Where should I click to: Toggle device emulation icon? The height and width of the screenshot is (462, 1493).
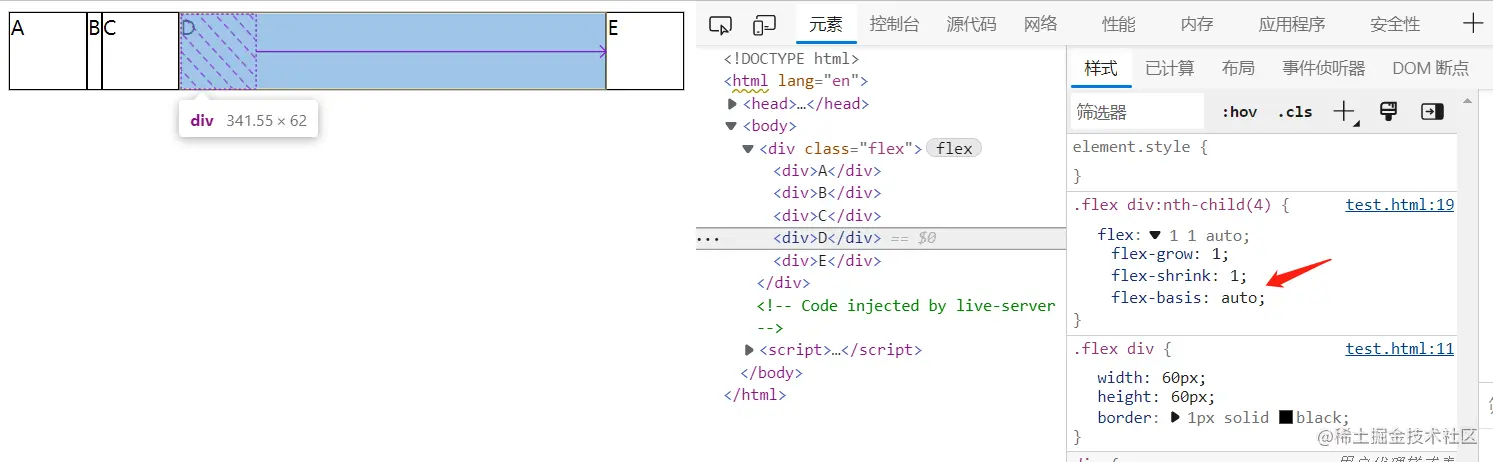tap(765, 25)
